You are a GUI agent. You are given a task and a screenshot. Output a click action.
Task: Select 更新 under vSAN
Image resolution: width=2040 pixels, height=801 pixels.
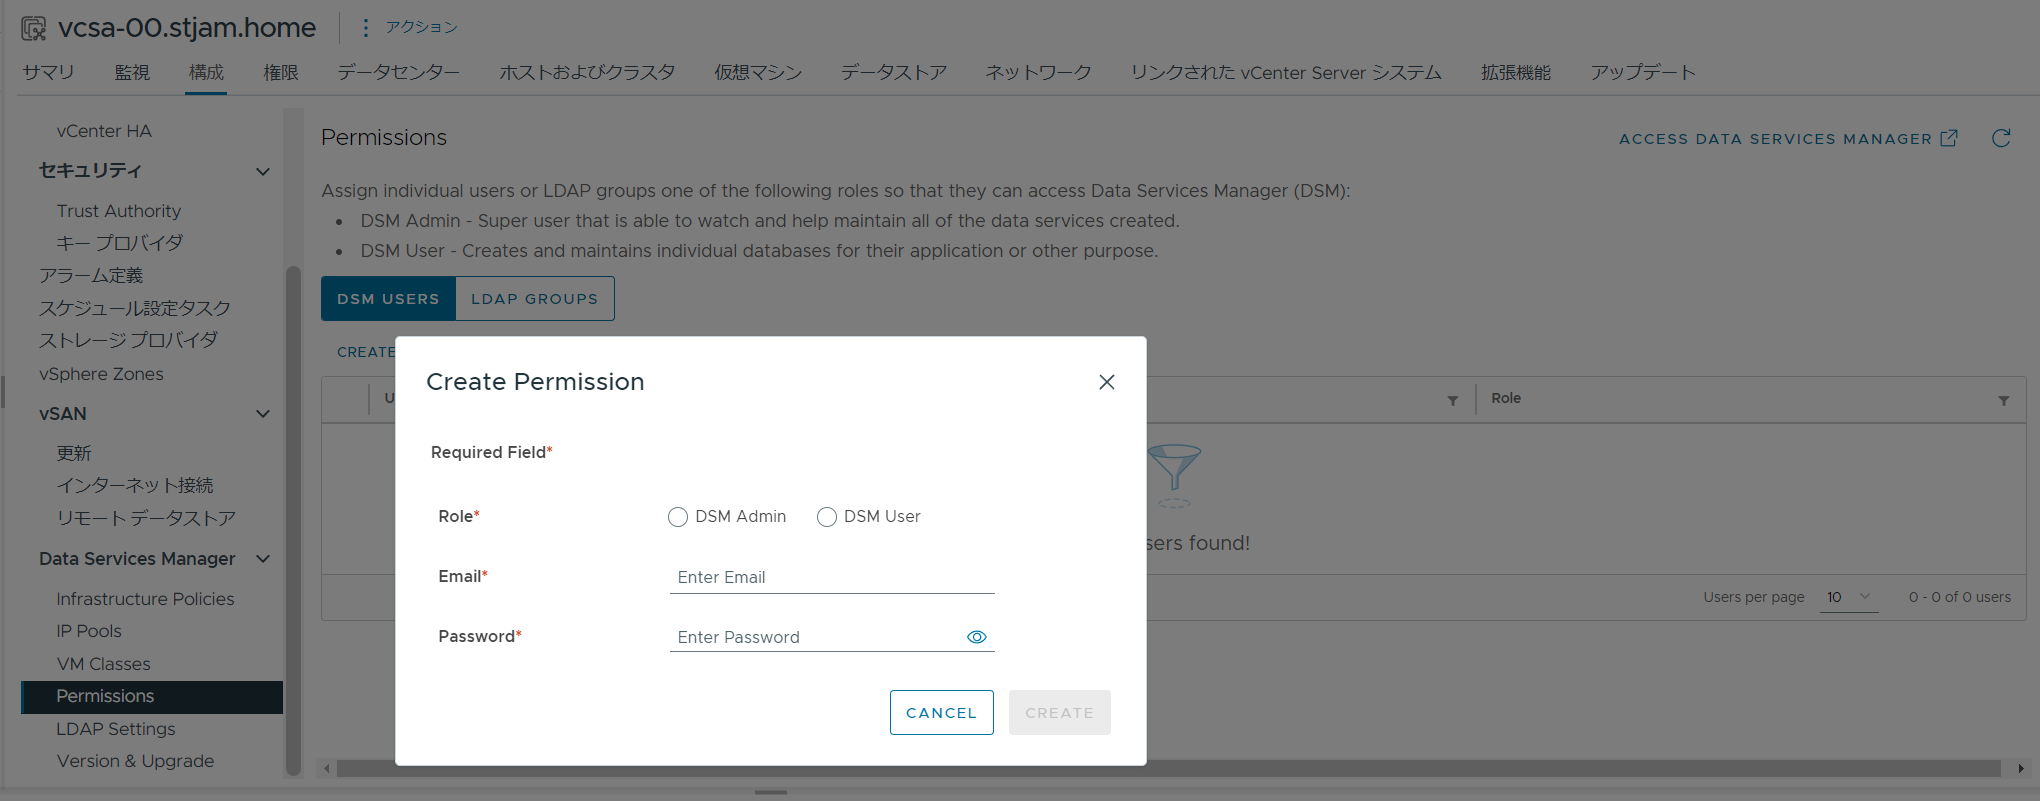pyautogui.click(x=74, y=453)
